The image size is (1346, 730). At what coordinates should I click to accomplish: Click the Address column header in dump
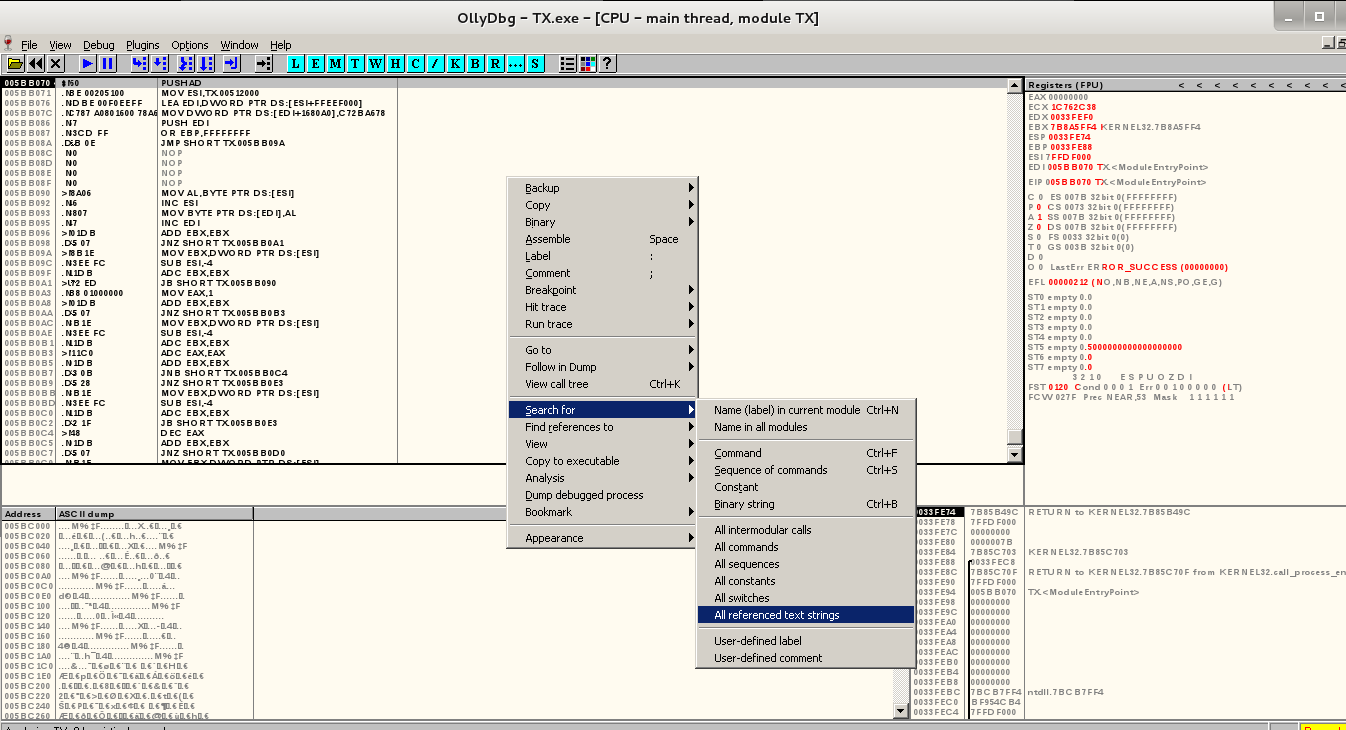[x=28, y=514]
